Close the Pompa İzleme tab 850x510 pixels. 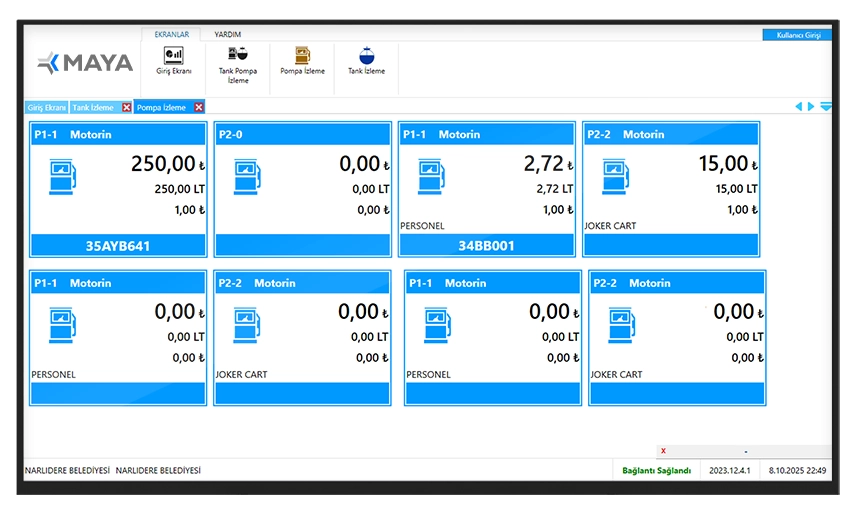pyautogui.click(x=199, y=107)
